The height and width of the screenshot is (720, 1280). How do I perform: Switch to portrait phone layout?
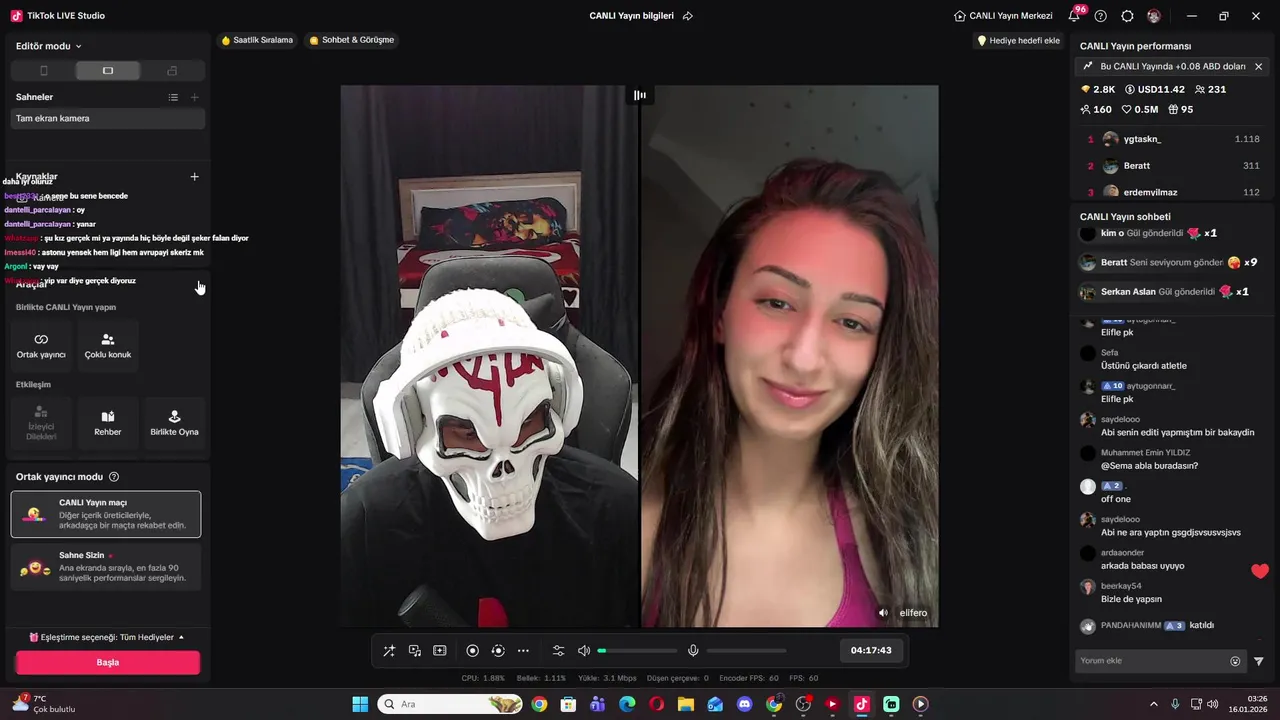coord(43,71)
